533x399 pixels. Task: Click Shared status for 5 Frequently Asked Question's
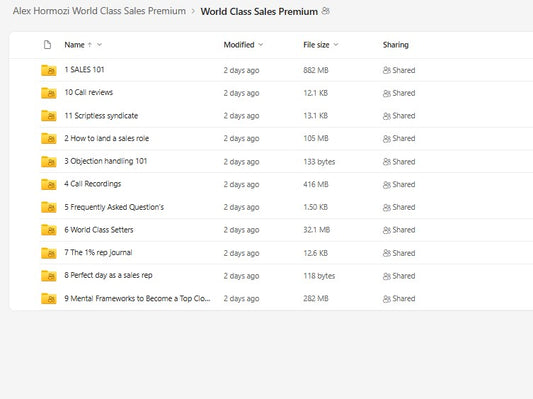[x=399, y=207]
